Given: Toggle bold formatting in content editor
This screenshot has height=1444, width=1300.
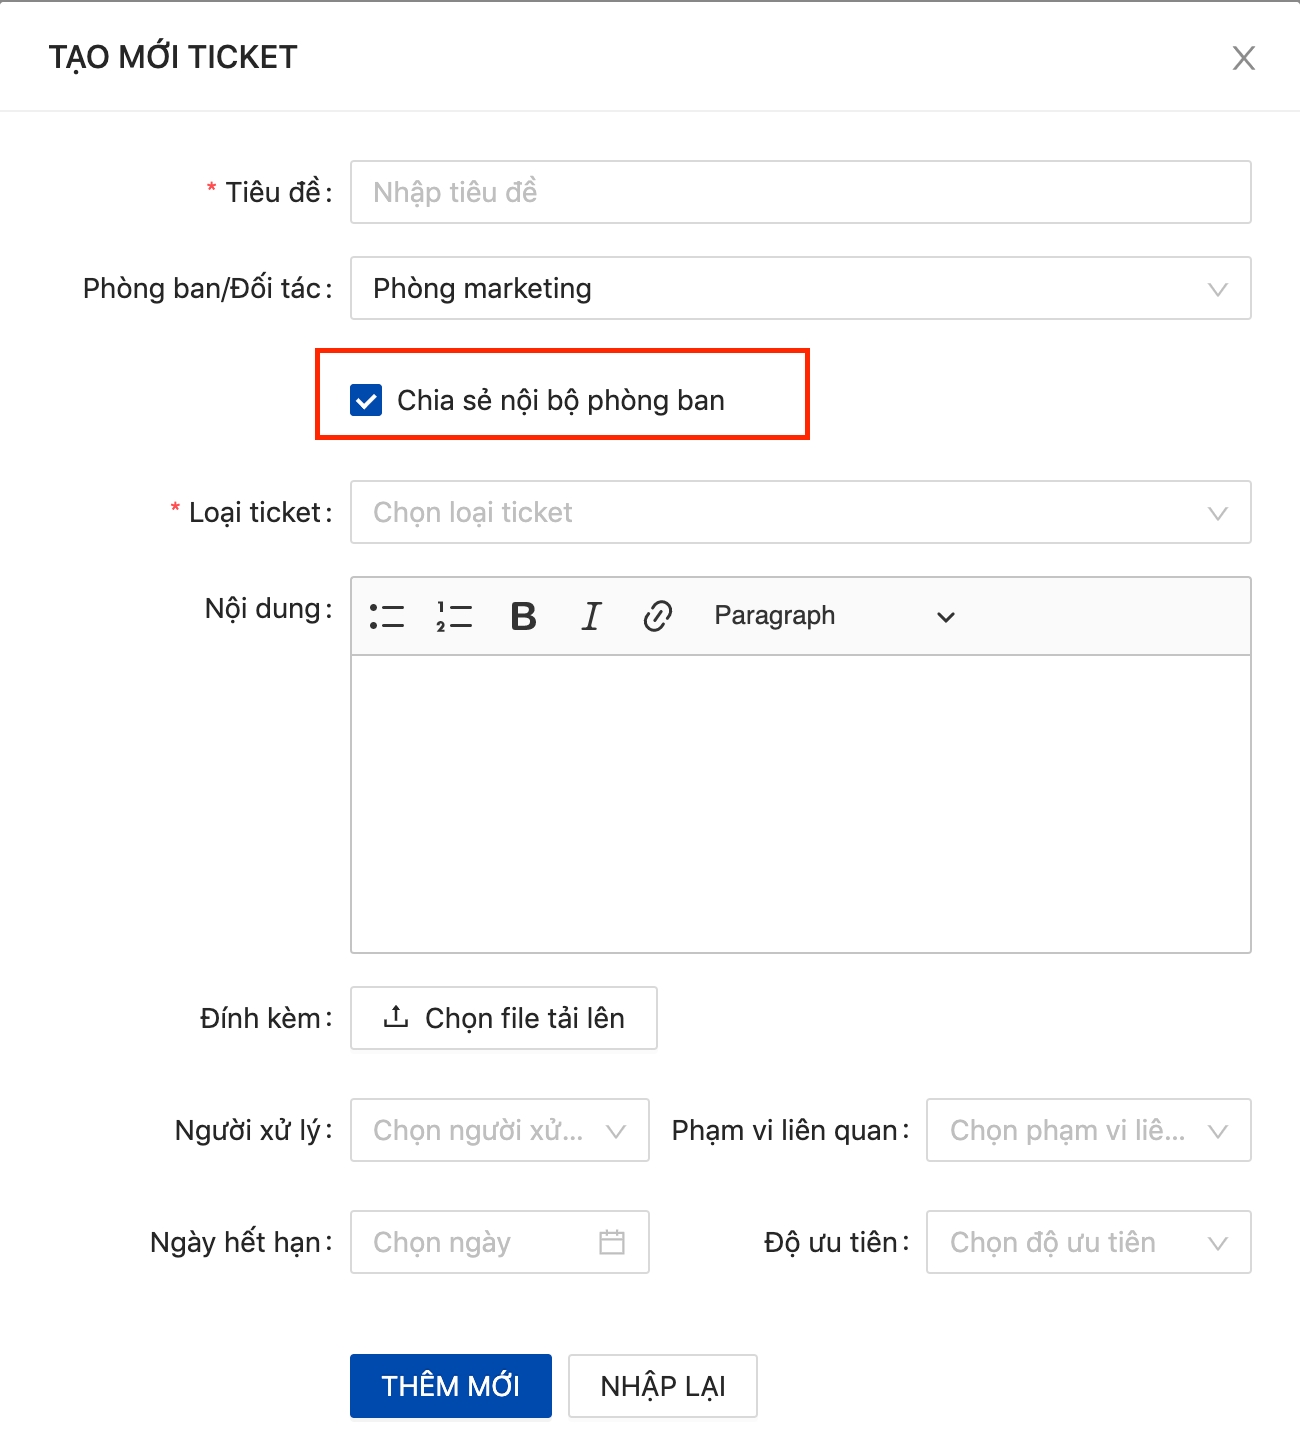Looking at the screenshot, I should click(523, 616).
